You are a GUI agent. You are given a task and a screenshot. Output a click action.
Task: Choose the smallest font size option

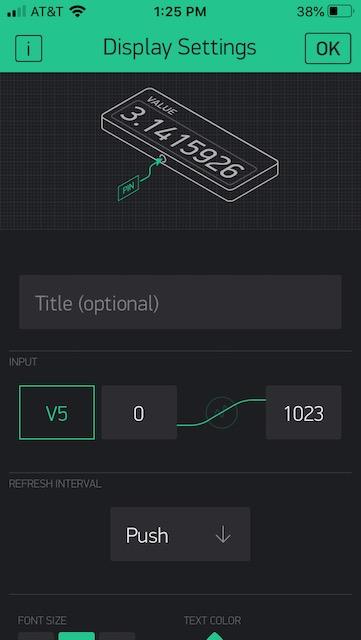tap(36, 636)
